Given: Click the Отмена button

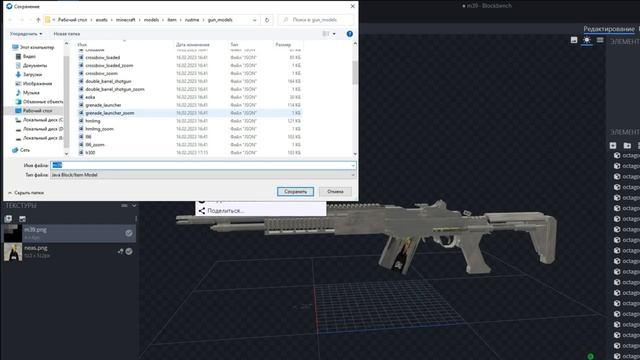Looking at the screenshot, I should pos(335,191).
